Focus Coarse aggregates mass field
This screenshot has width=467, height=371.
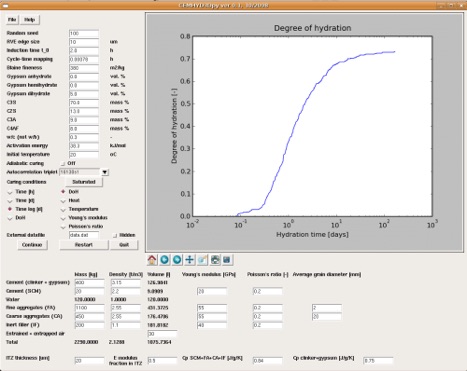[89, 317]
